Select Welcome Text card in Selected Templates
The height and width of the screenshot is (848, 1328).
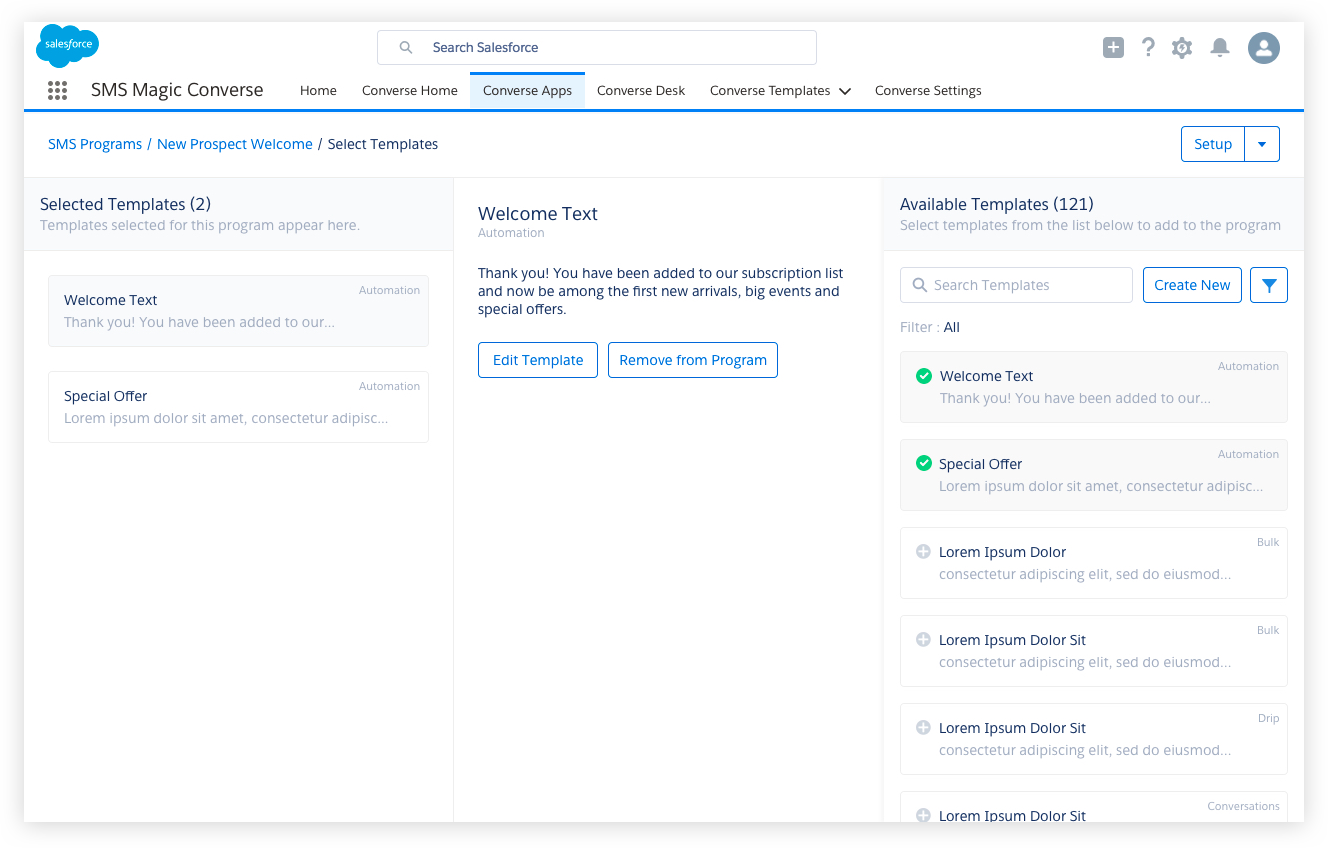pos(238,311)
